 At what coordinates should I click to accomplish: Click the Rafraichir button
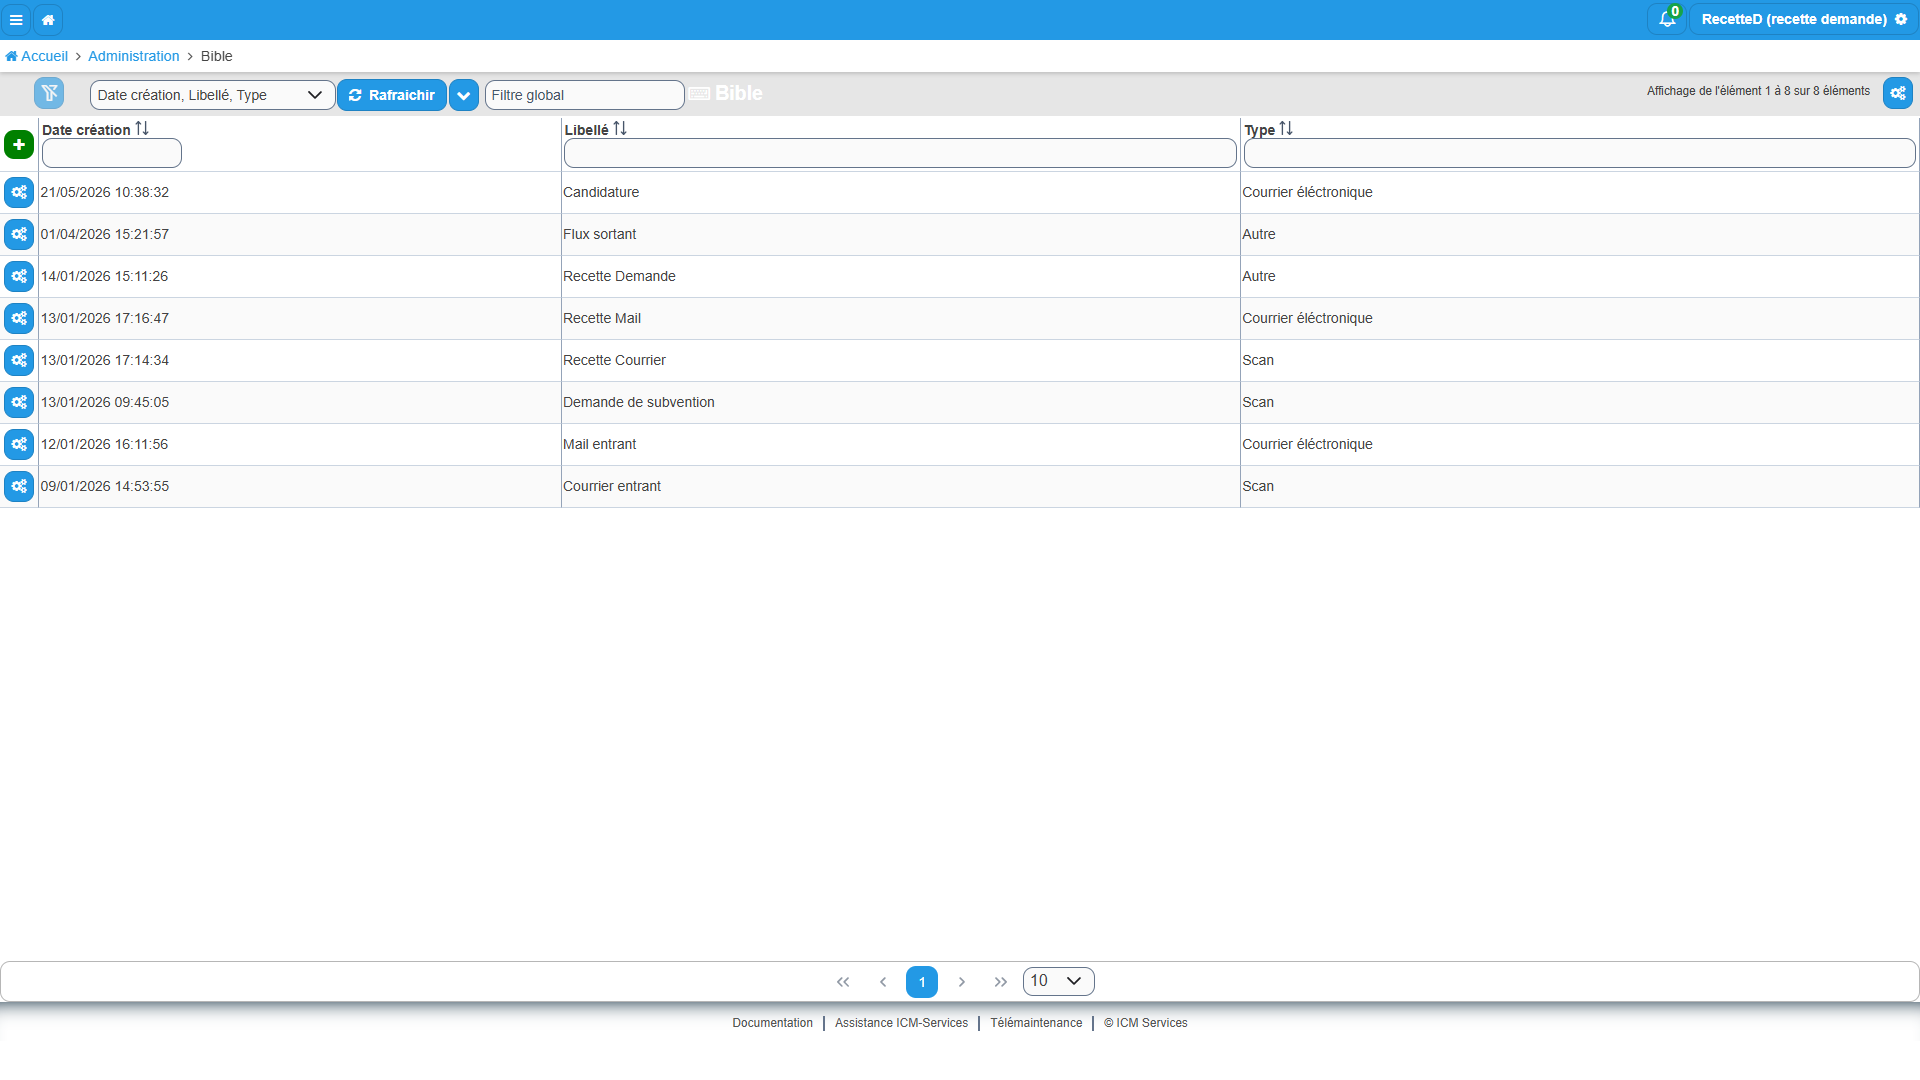coord(392,95)
